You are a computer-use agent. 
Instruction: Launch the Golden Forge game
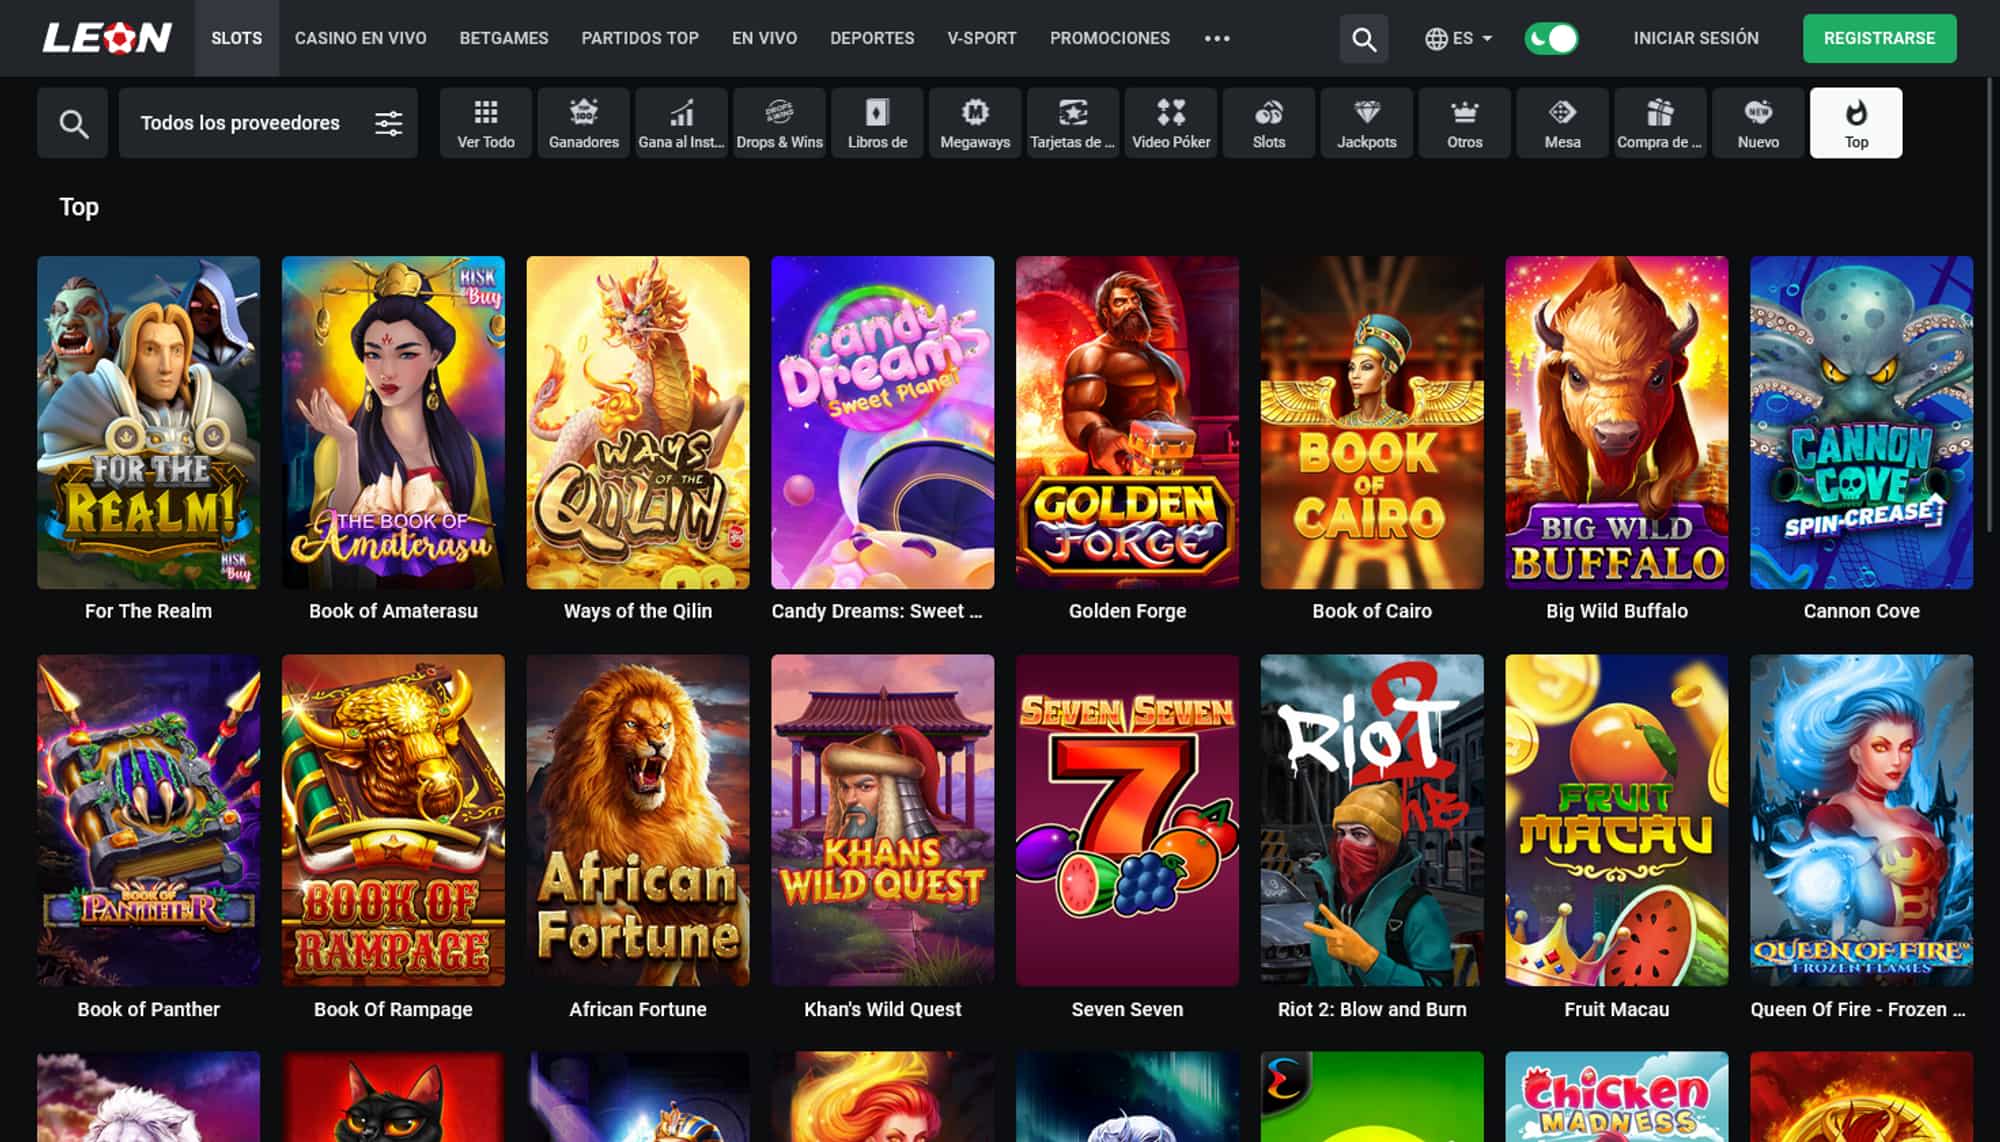point(1127,422)
